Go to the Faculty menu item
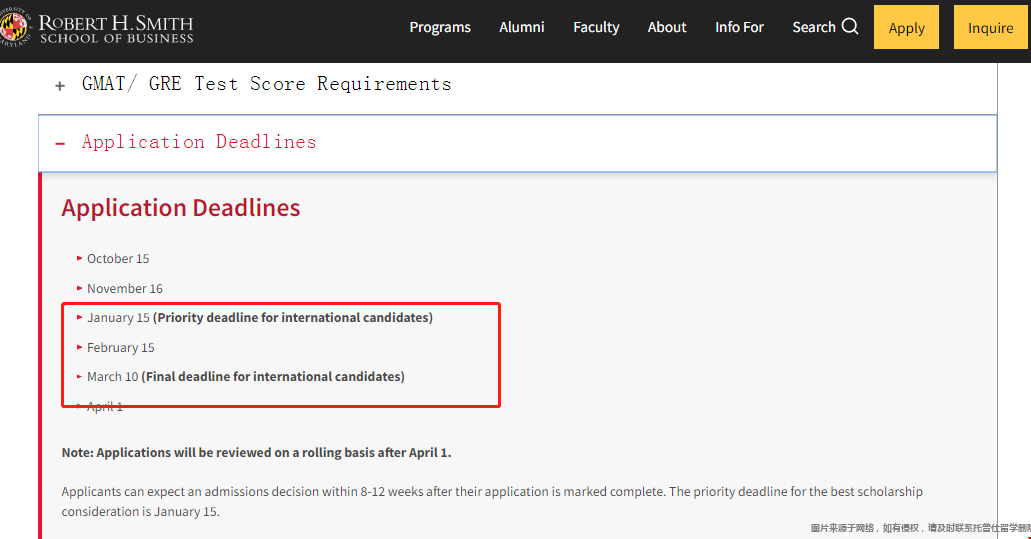1031x539 pixels. click(x=596, y=27)
